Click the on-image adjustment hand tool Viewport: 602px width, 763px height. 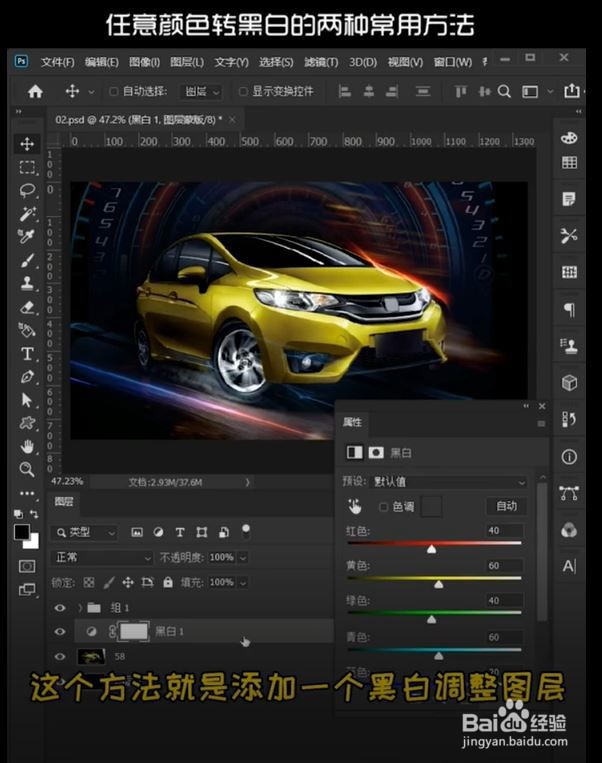[355, 507]
